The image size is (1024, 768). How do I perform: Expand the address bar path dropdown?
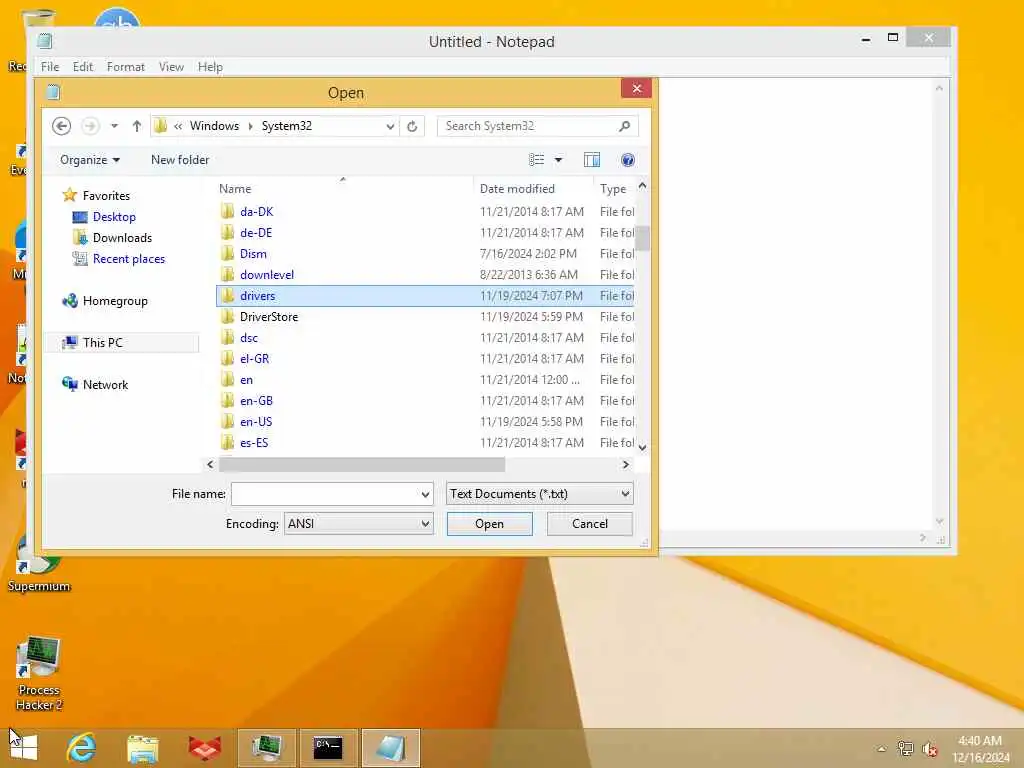(390, 126)
